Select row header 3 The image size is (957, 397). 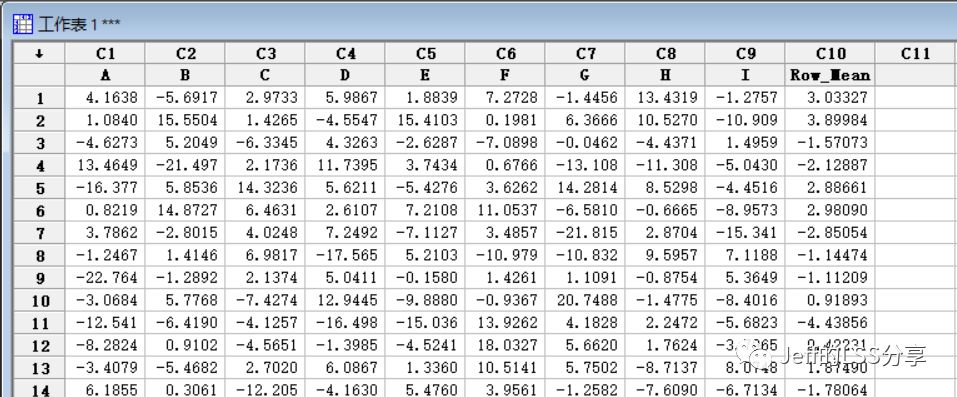pos(39,143)
